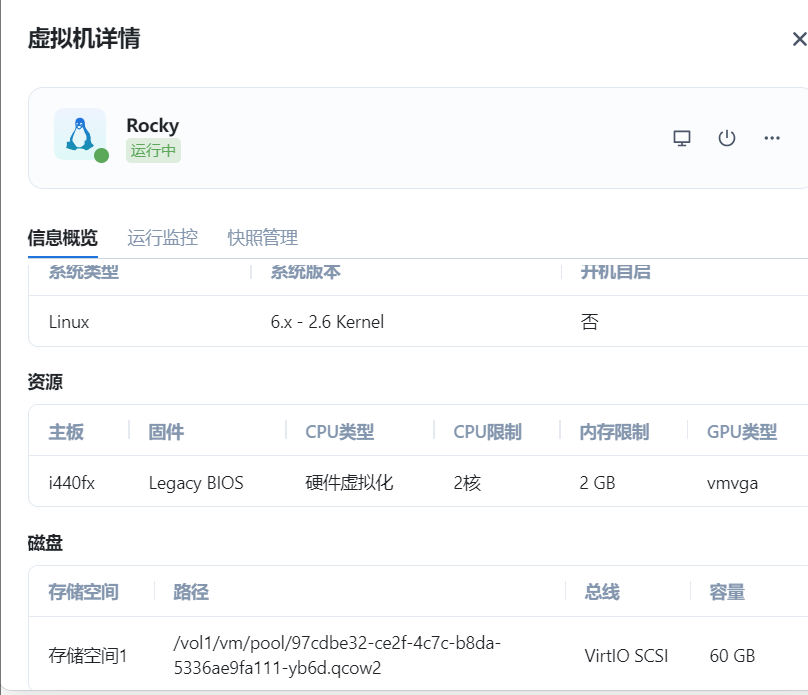Click the power button icon for Rocky
Viewport: 808px width, 695px height.
pyautogui.click(x=727, y=138)
